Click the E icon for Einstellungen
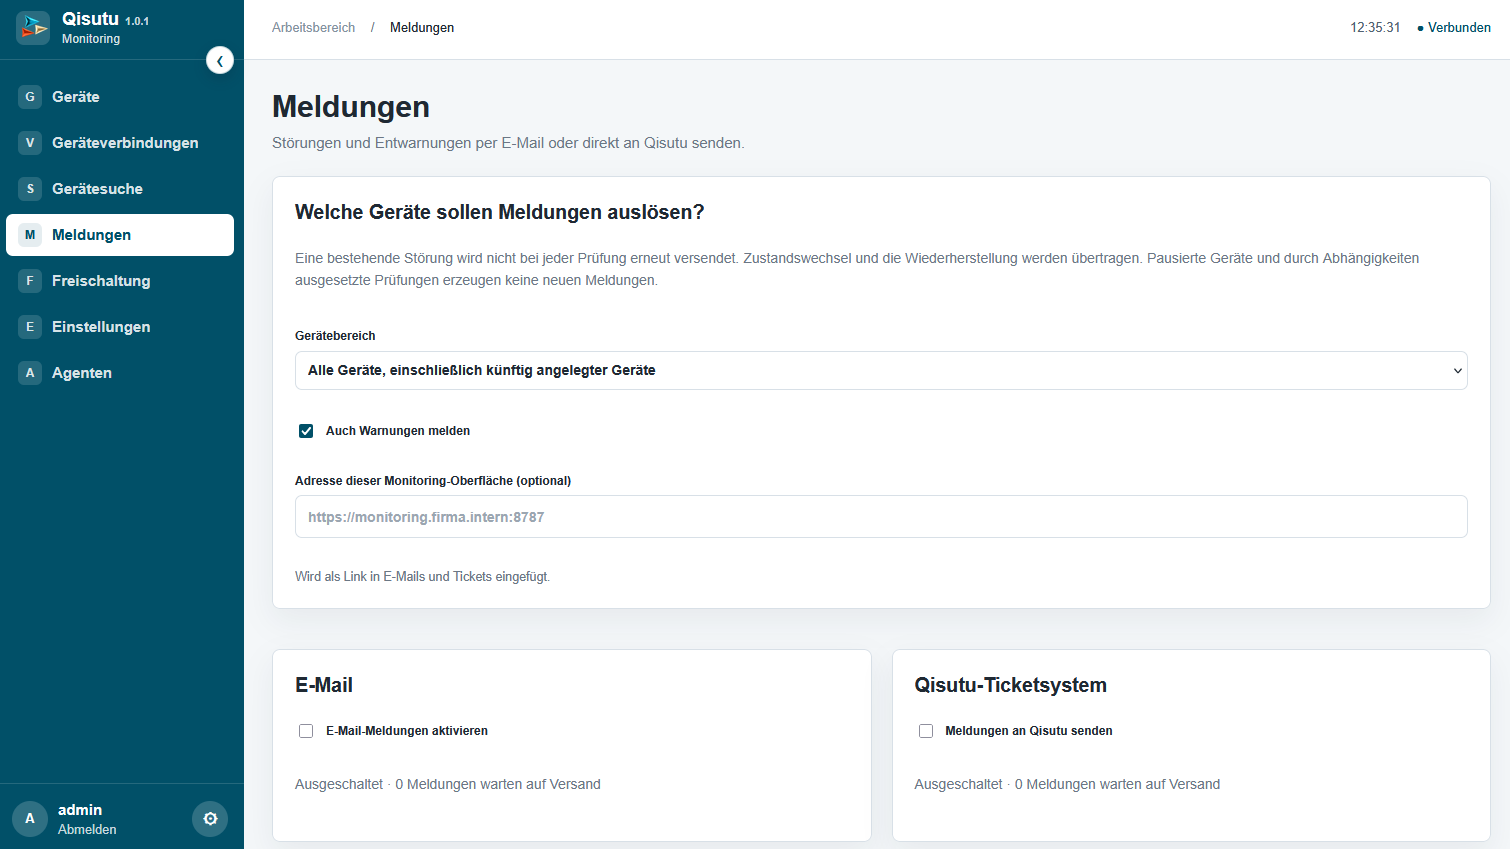 click(x=30, y=327)
